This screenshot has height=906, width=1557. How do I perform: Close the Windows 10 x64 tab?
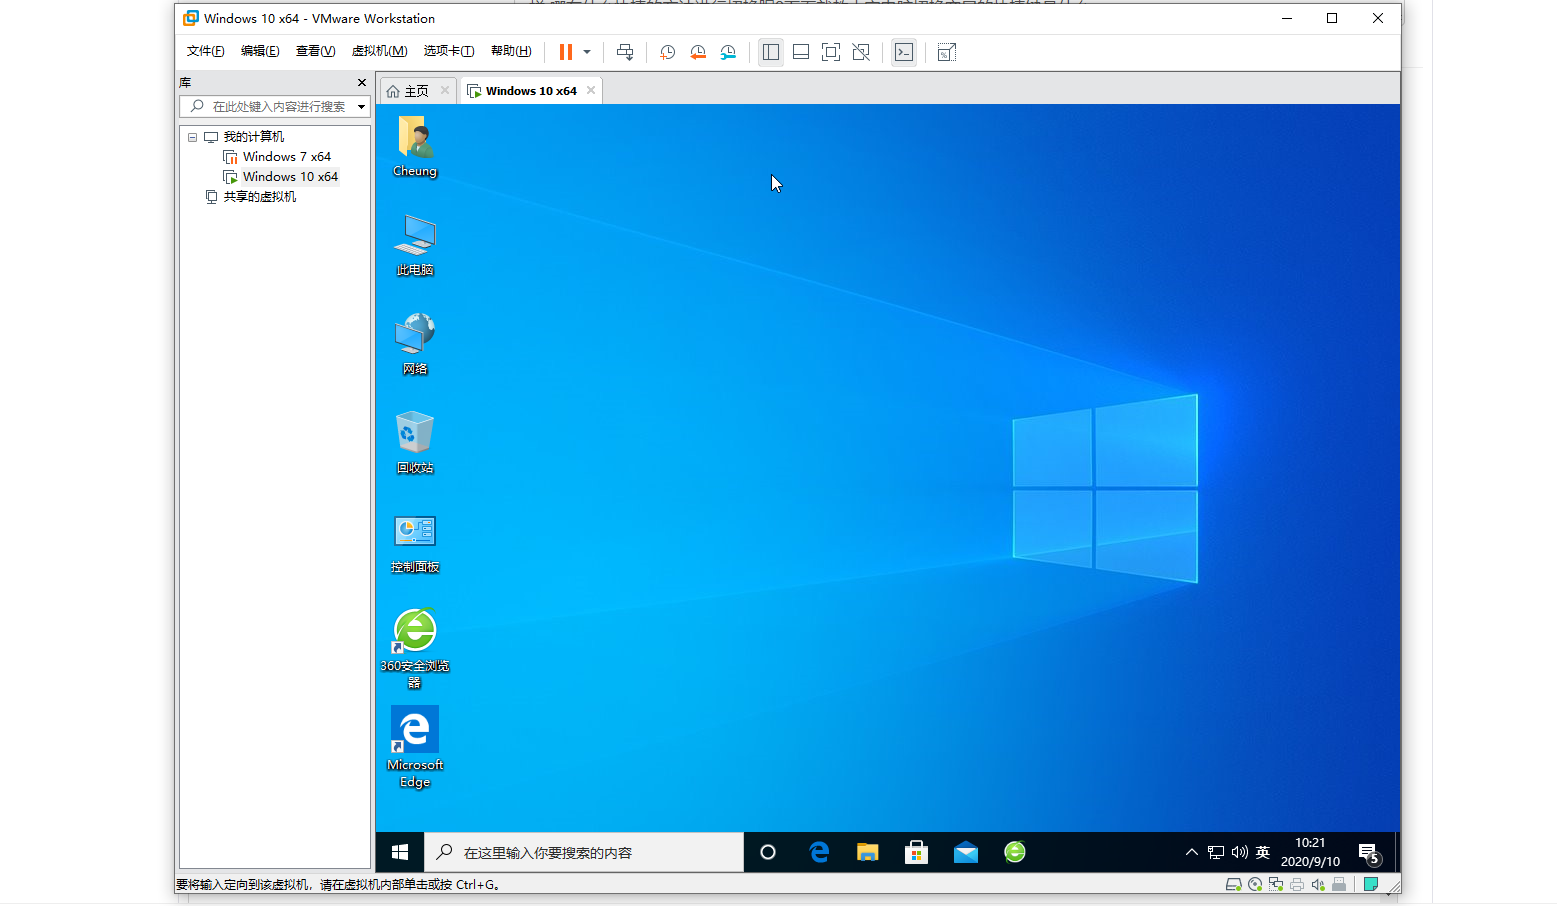[591, 90]
